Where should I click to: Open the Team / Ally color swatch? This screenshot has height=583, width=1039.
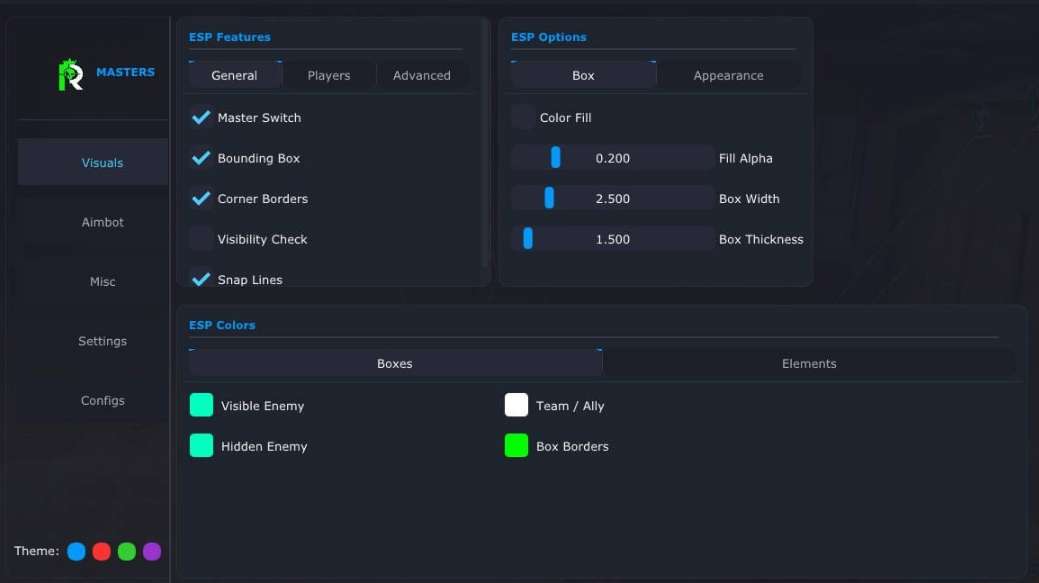[516, 405]
